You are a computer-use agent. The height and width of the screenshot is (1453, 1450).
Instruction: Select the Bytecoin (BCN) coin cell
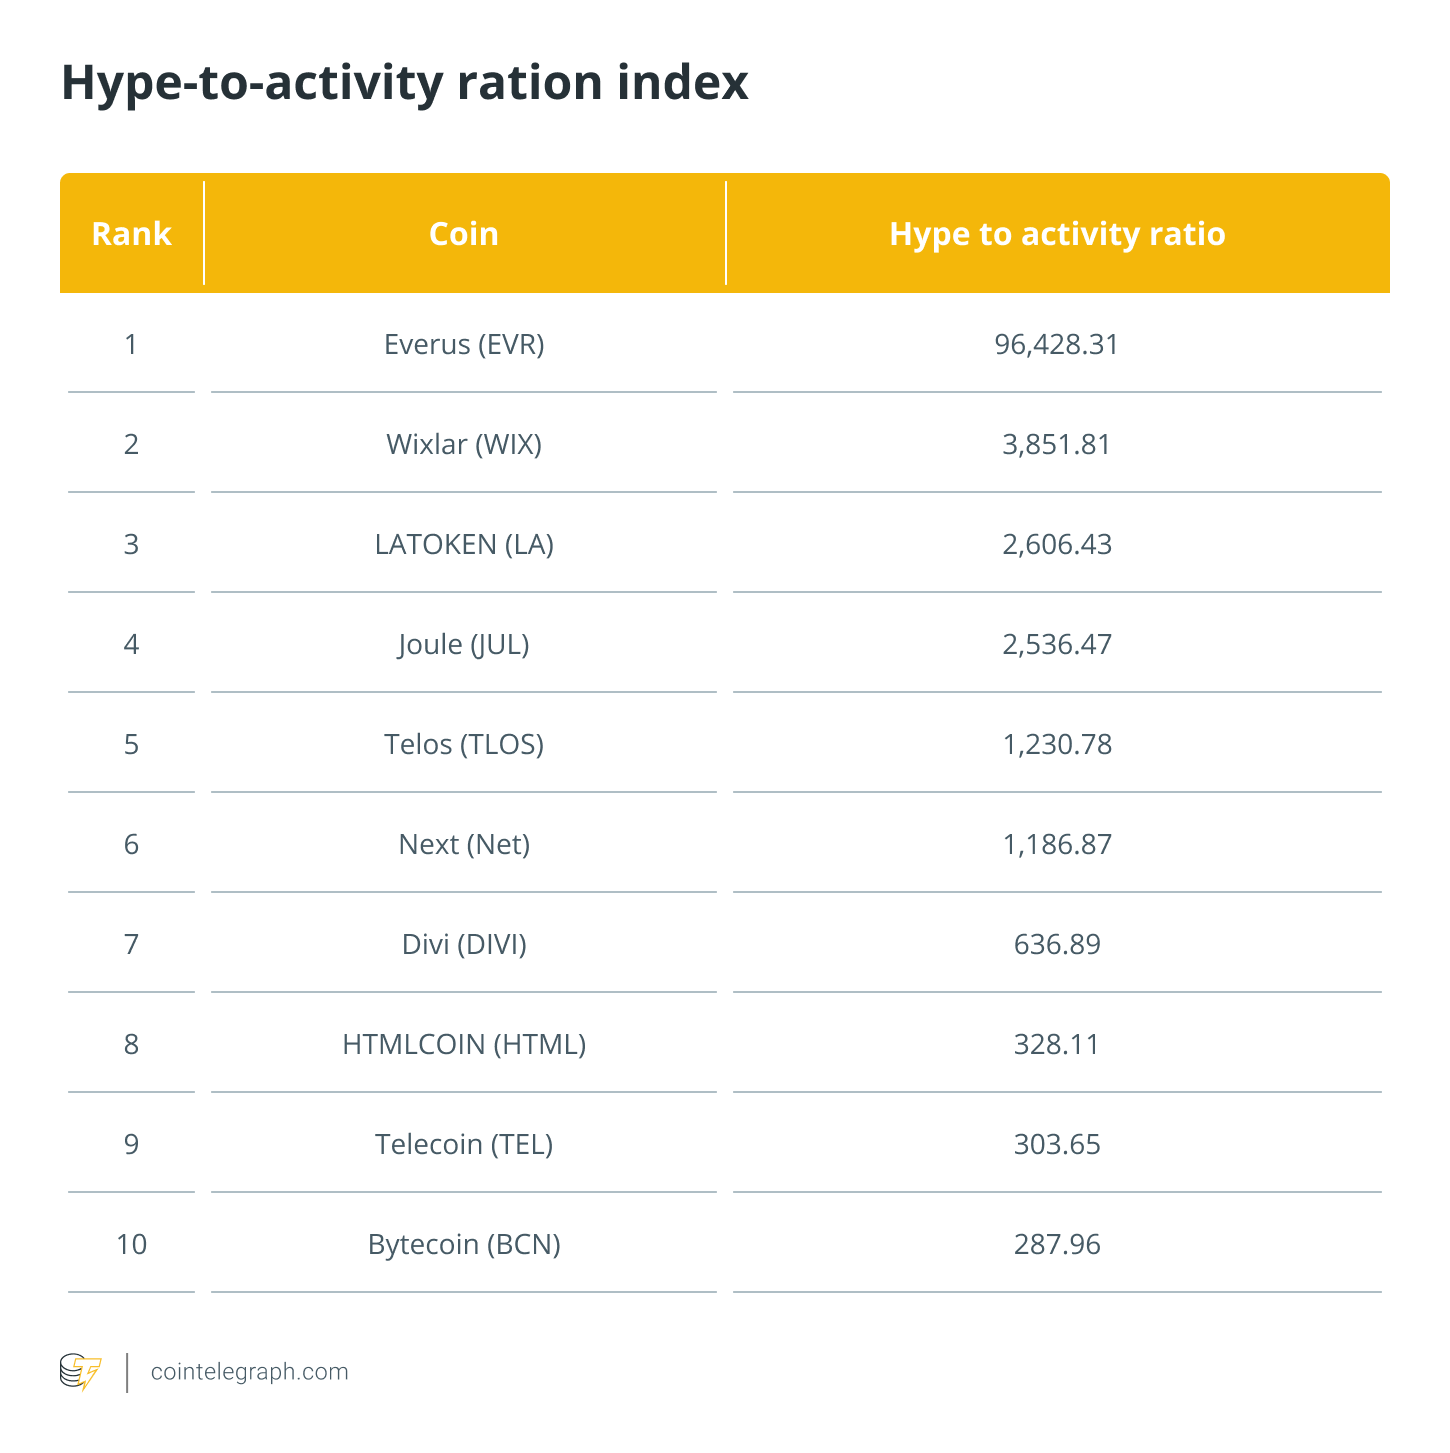point(464,1244)
